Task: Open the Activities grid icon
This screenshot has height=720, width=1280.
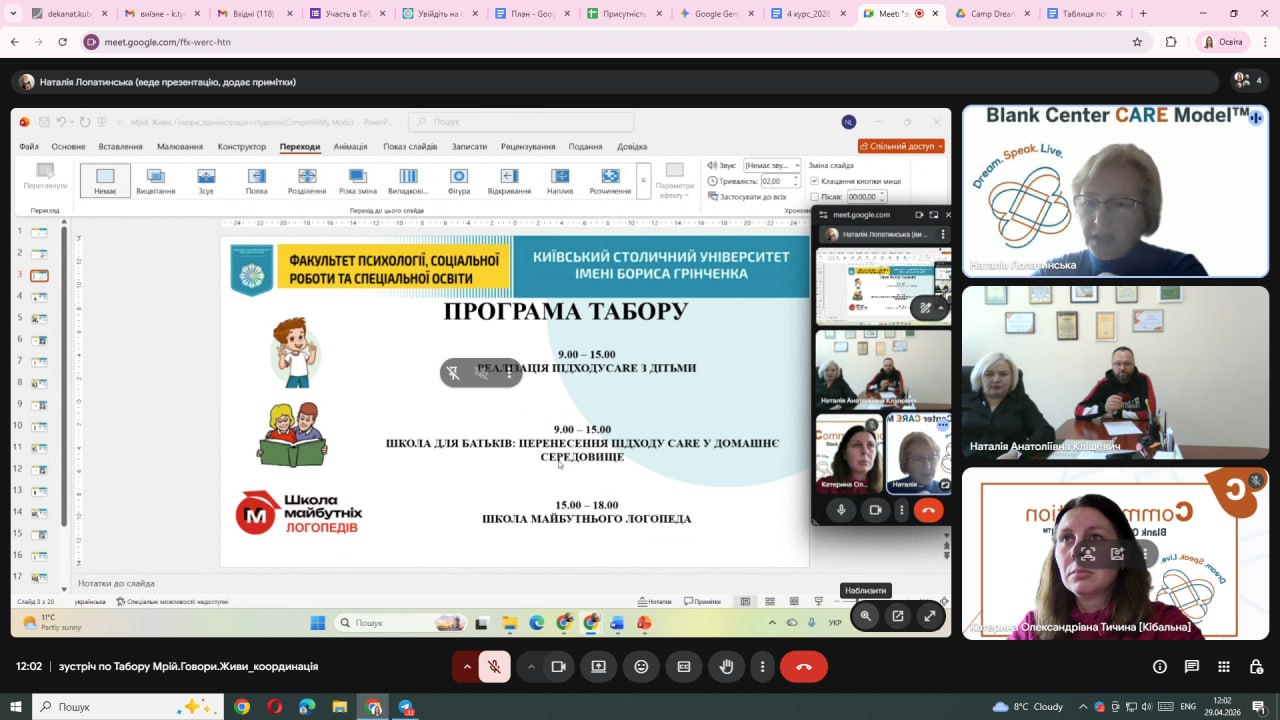Action: click(1224, 667)
